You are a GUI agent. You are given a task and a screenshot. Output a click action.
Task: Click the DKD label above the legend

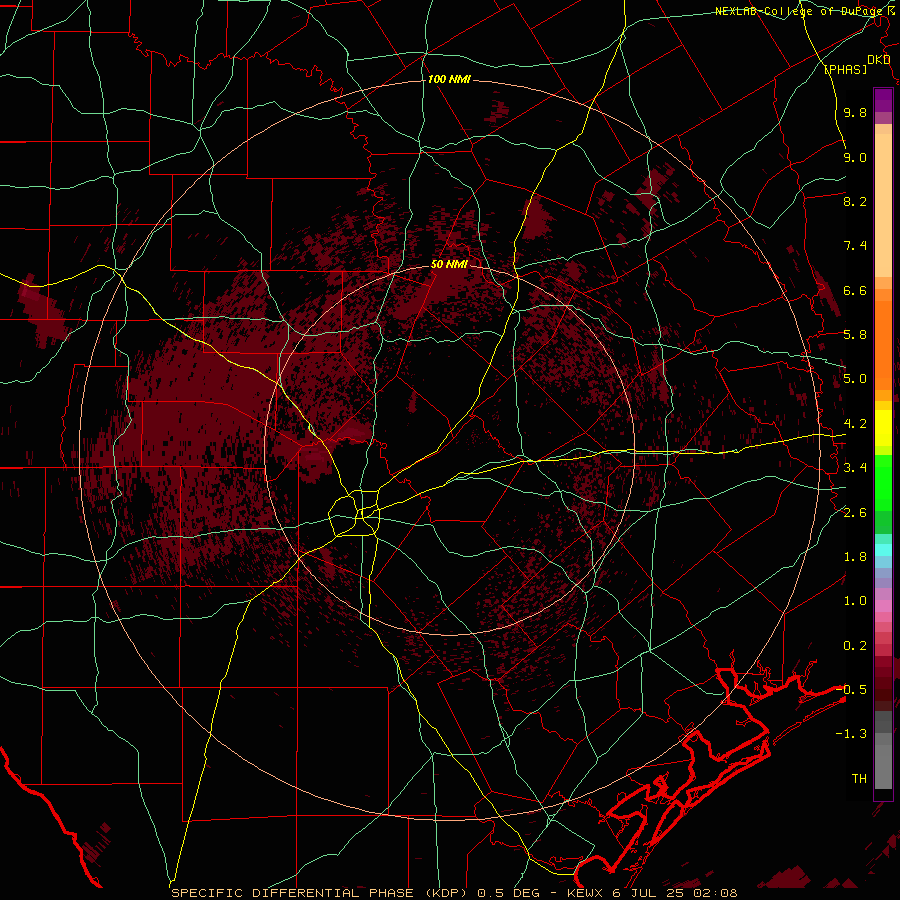[x=878, y=60]
